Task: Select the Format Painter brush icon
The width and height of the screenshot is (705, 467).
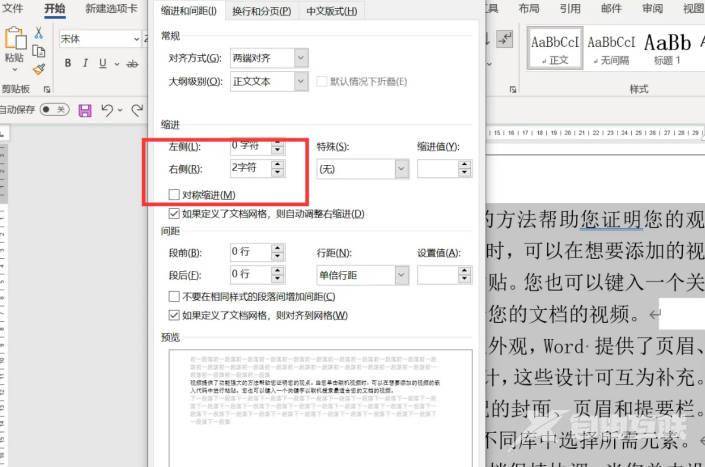Action: (x=39, y=70)
